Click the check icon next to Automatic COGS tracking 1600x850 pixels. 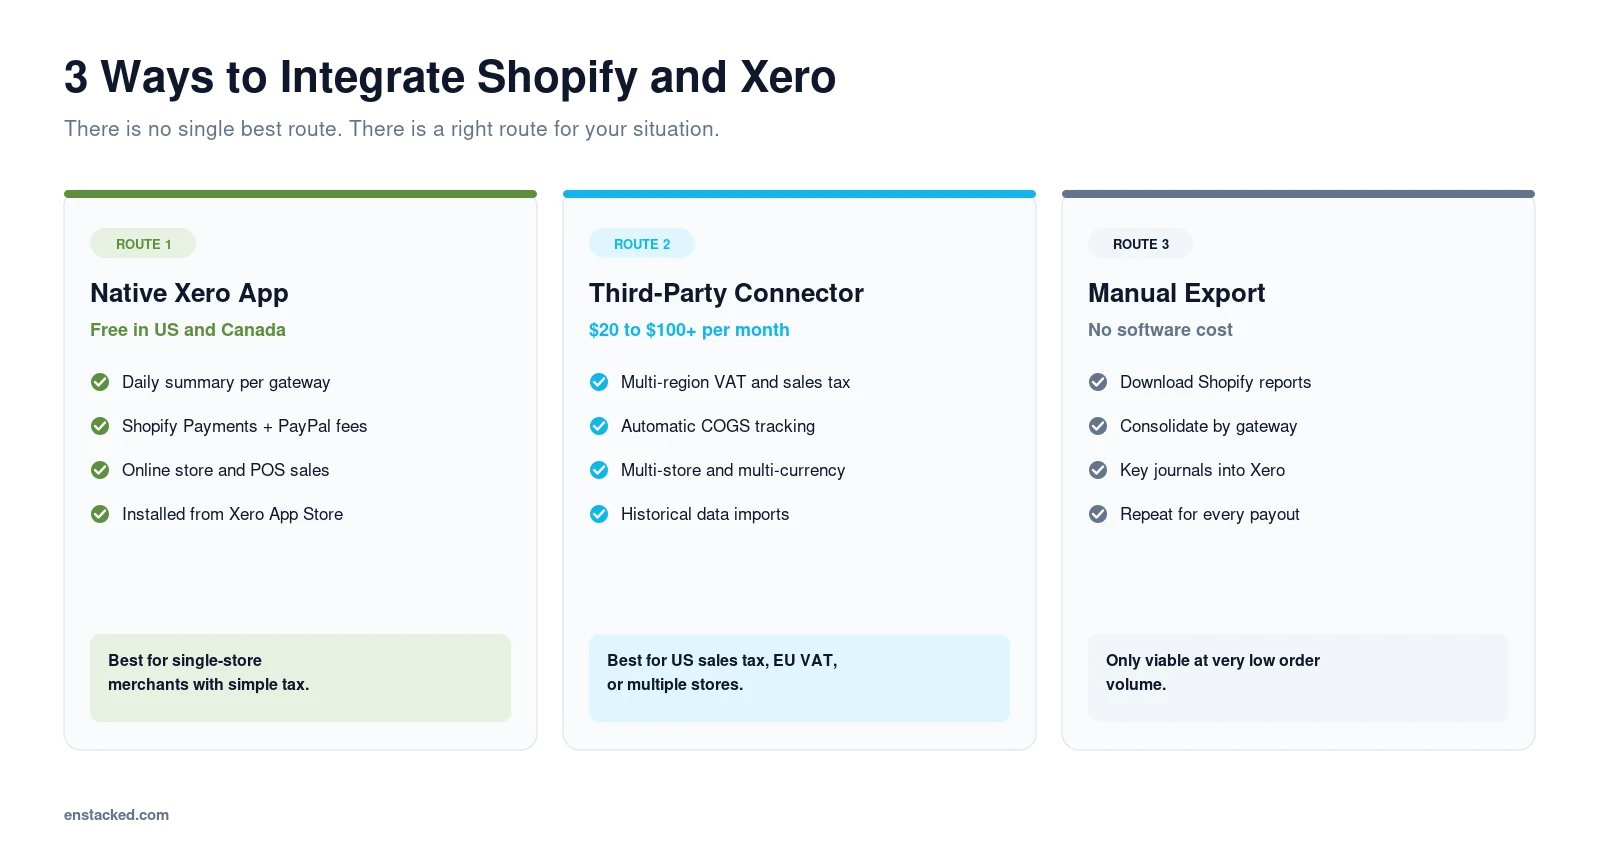pyautogui.click(x=599, y=426)
